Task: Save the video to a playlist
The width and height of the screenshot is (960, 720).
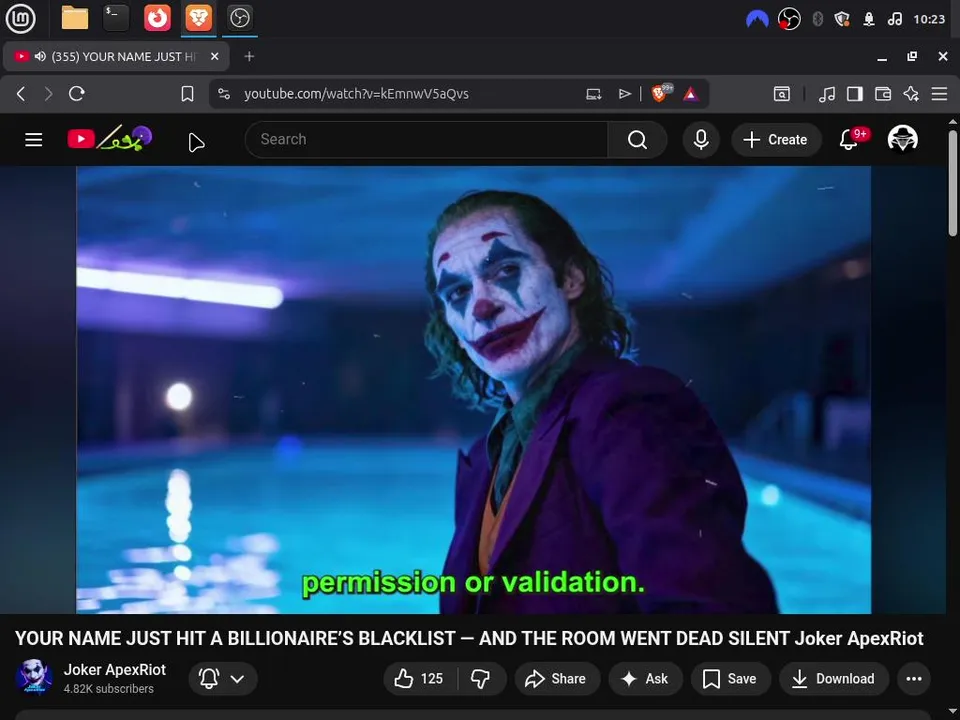Action: pyautogui.click(x=730, y=678)
